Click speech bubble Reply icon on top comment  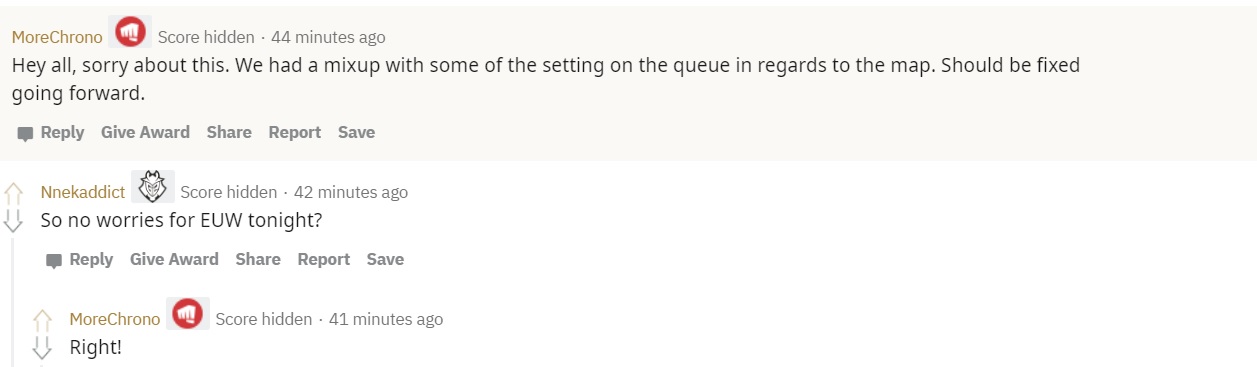point(25,133)
